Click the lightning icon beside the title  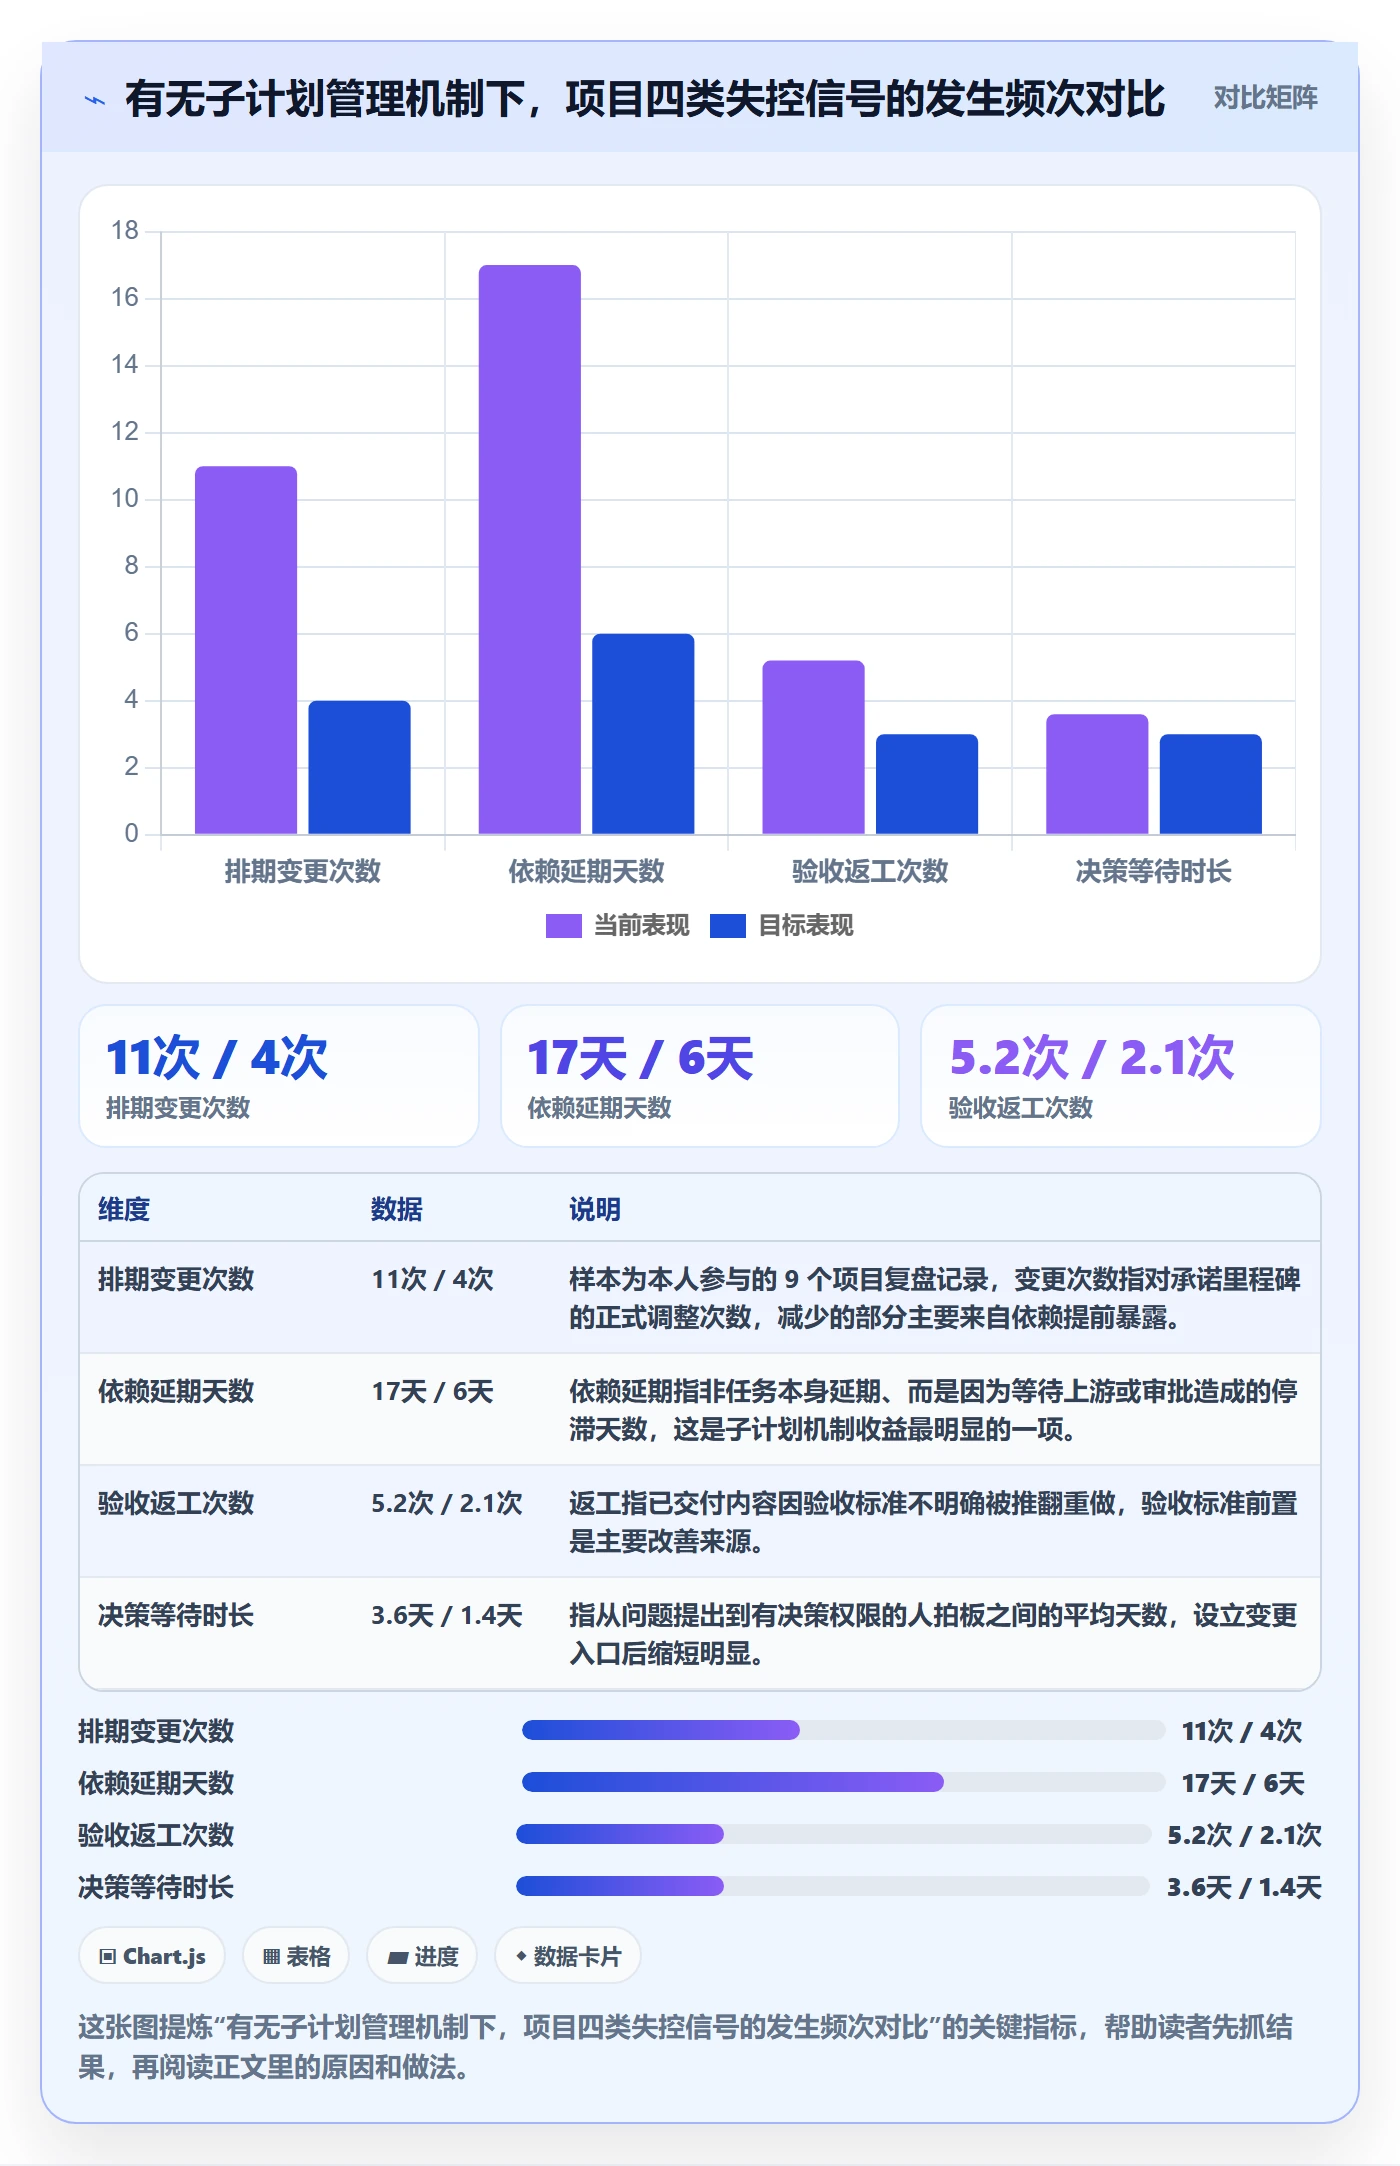[x=95, y=100]
